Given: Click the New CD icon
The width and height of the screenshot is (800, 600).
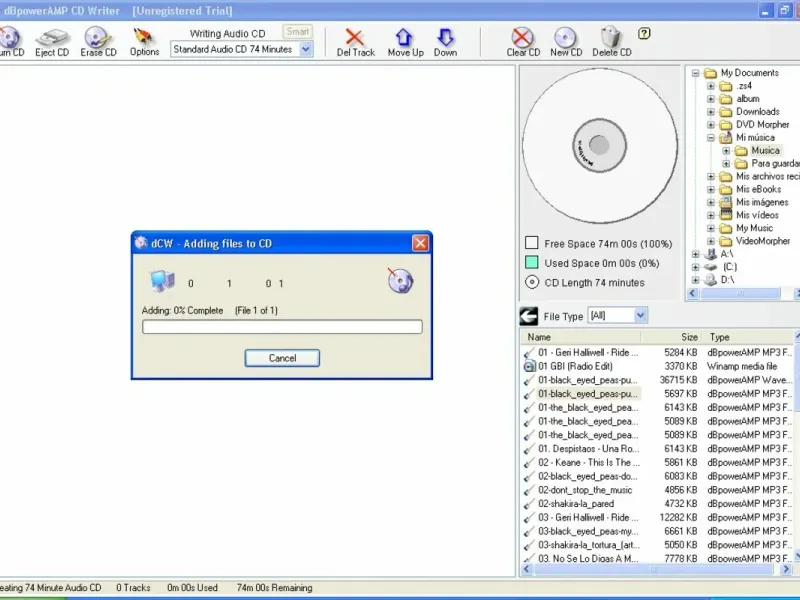Looking at the screenshot, I should tap(565, 37).
